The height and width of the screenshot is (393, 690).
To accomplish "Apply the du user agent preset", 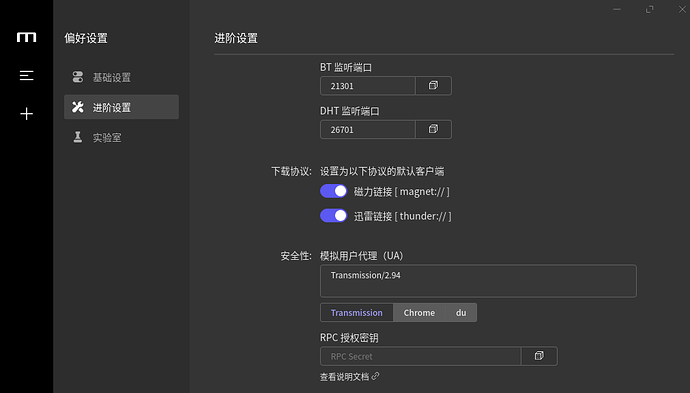I will click(x=461, y=312).
